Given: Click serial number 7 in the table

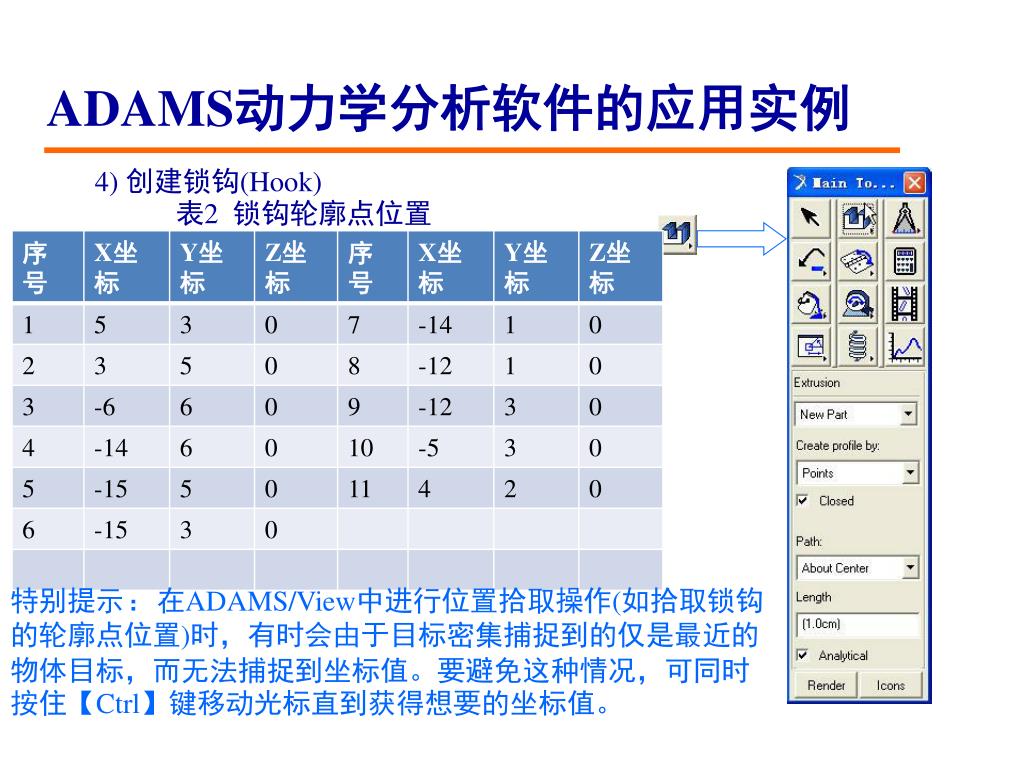Looking at the screenshot, I should [x=354, y=325].
